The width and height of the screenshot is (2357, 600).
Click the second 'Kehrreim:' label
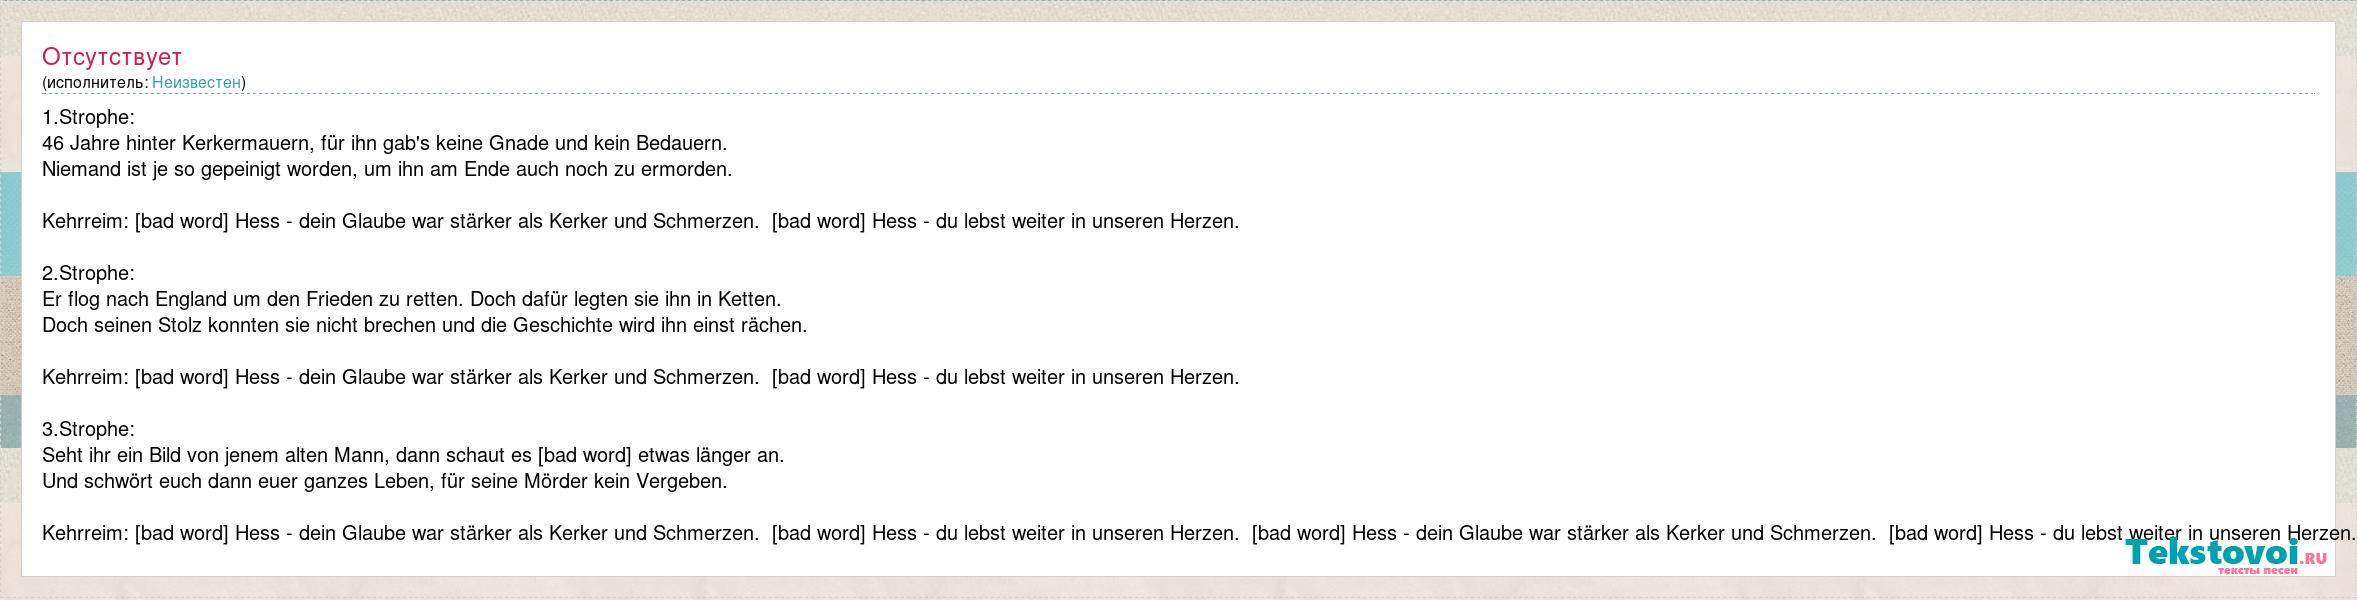pos(86,377)
